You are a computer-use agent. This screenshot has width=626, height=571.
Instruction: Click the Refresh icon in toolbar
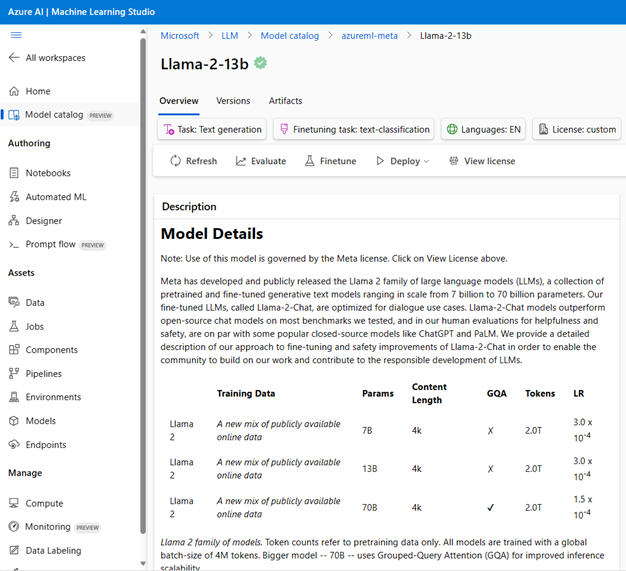point(175,161)
